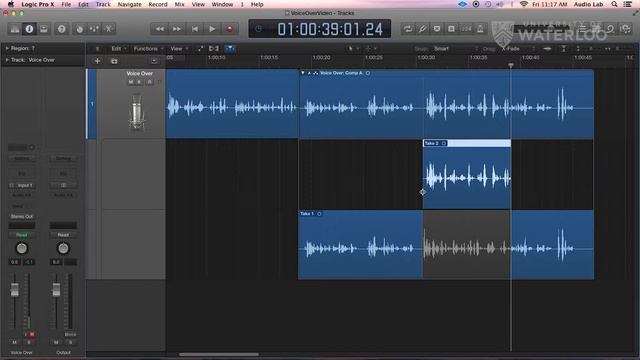Open the left-click pointer tool menu
Viewport: 640px width, 360px height.
click(352, 49)
